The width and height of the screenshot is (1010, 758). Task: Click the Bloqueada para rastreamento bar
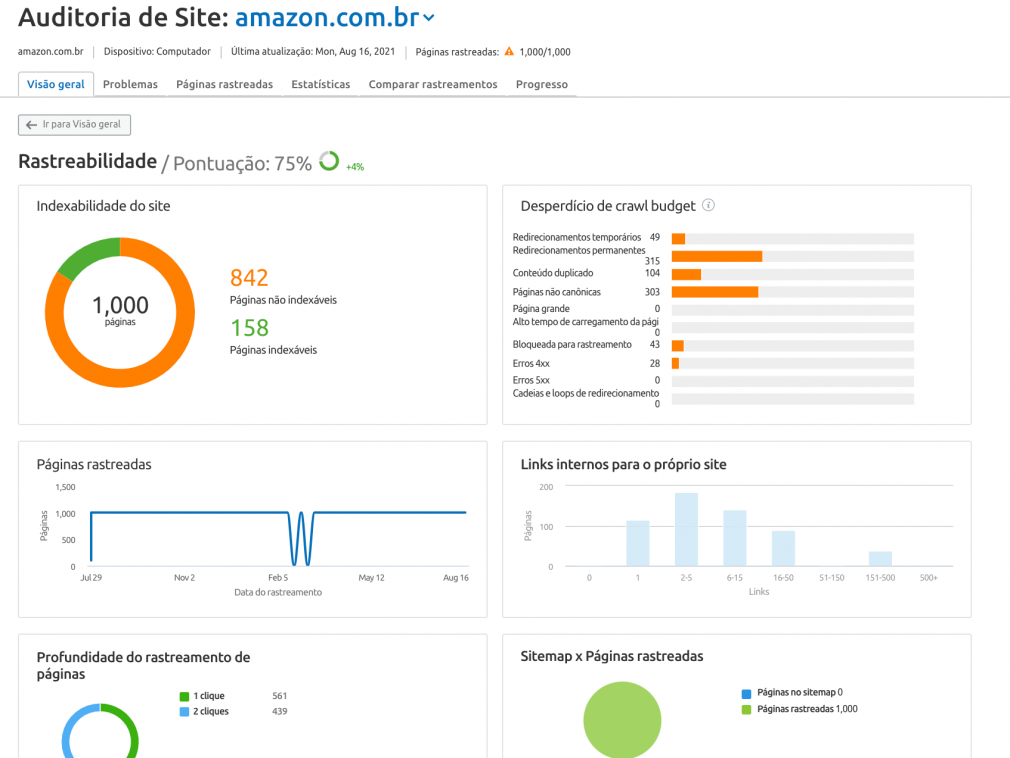(678, 346)
